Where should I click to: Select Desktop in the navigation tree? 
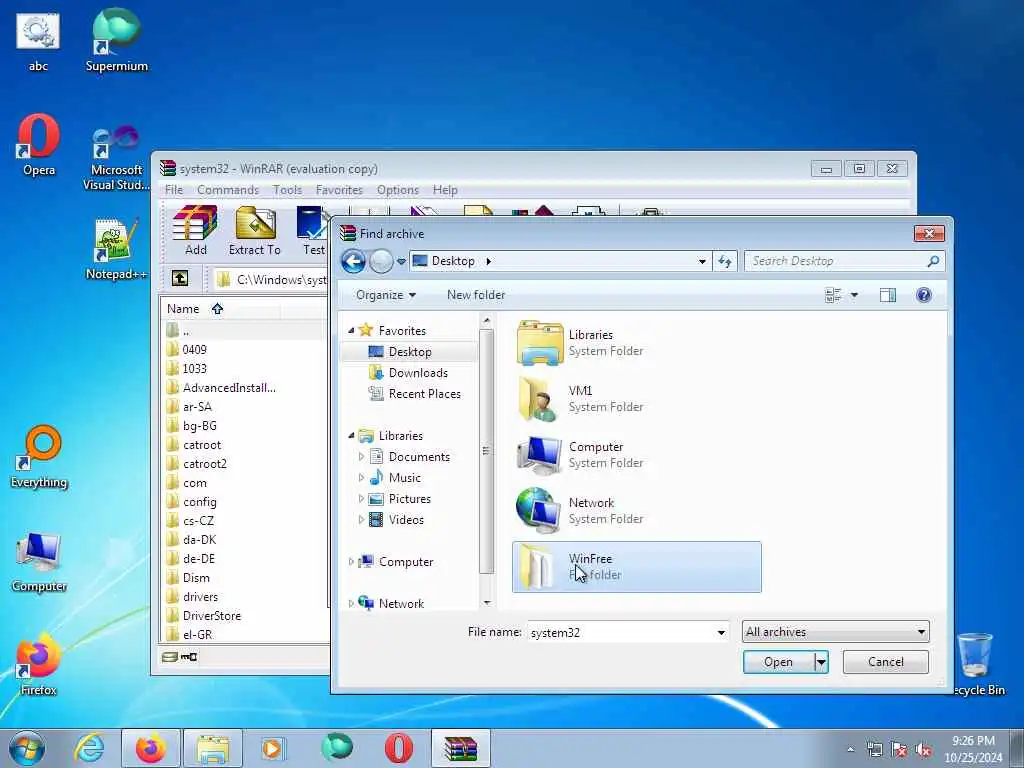[x=409, y=352]
